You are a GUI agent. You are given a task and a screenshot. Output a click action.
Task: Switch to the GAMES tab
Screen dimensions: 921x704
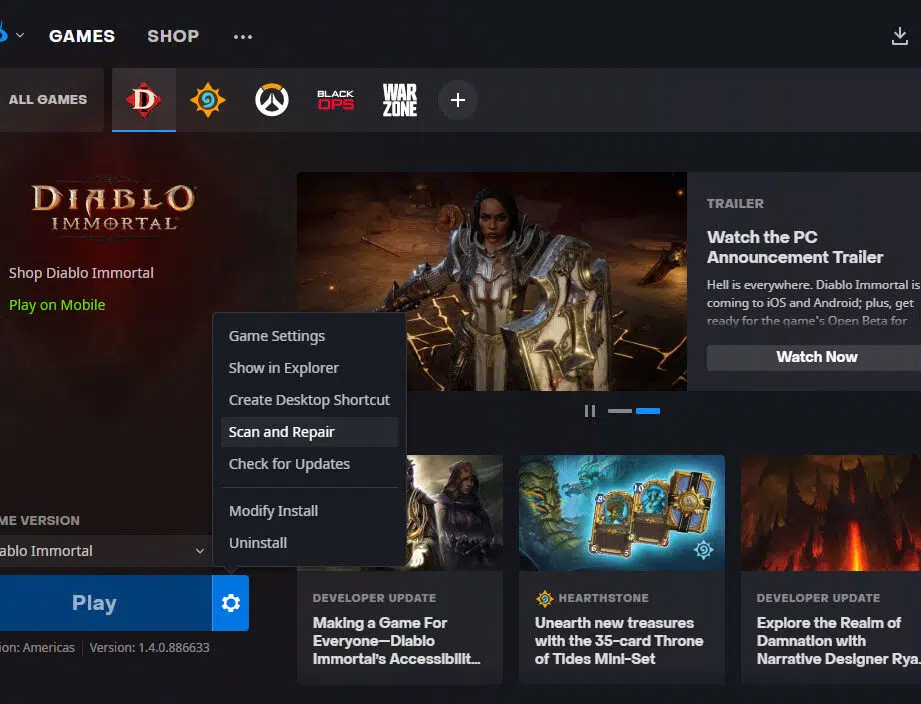tap(82, 36)
